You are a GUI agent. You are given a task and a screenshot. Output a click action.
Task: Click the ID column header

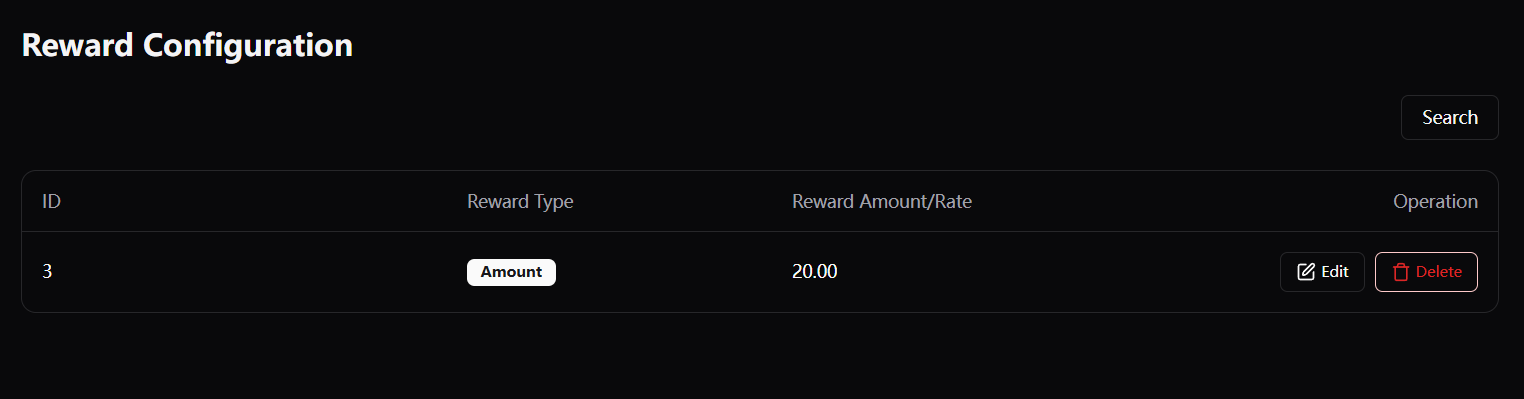52,201
